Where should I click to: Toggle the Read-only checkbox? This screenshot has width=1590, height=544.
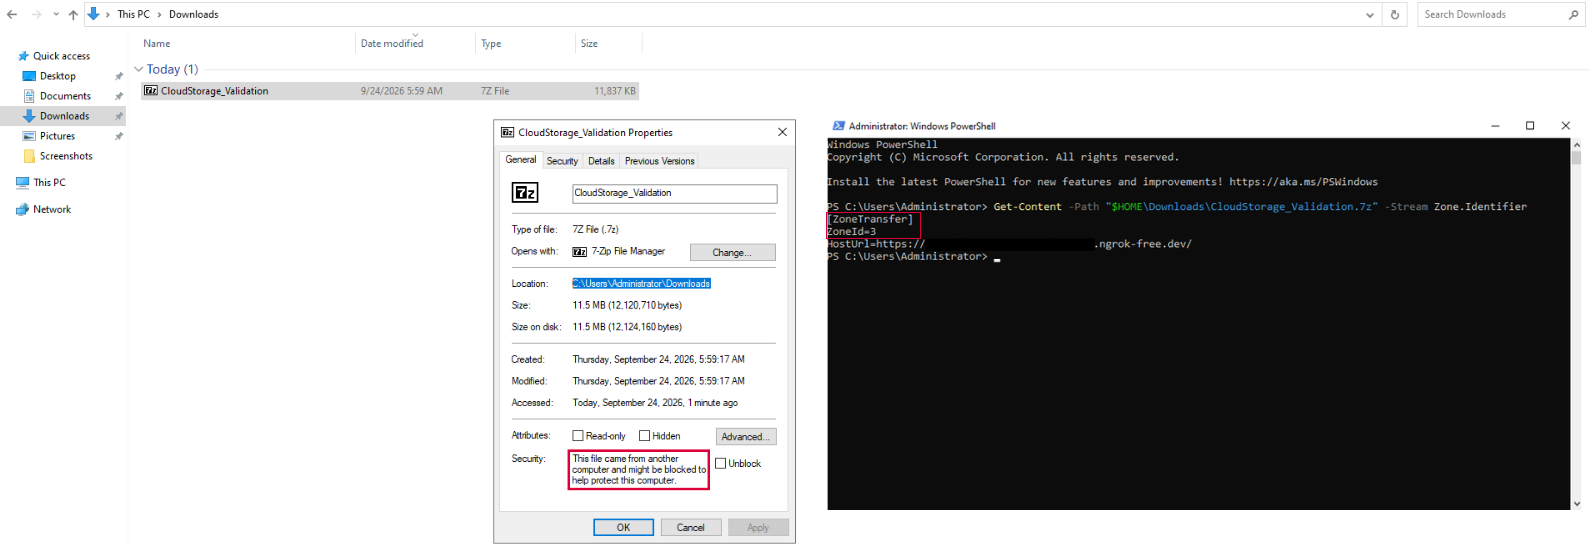click(578, 436)
